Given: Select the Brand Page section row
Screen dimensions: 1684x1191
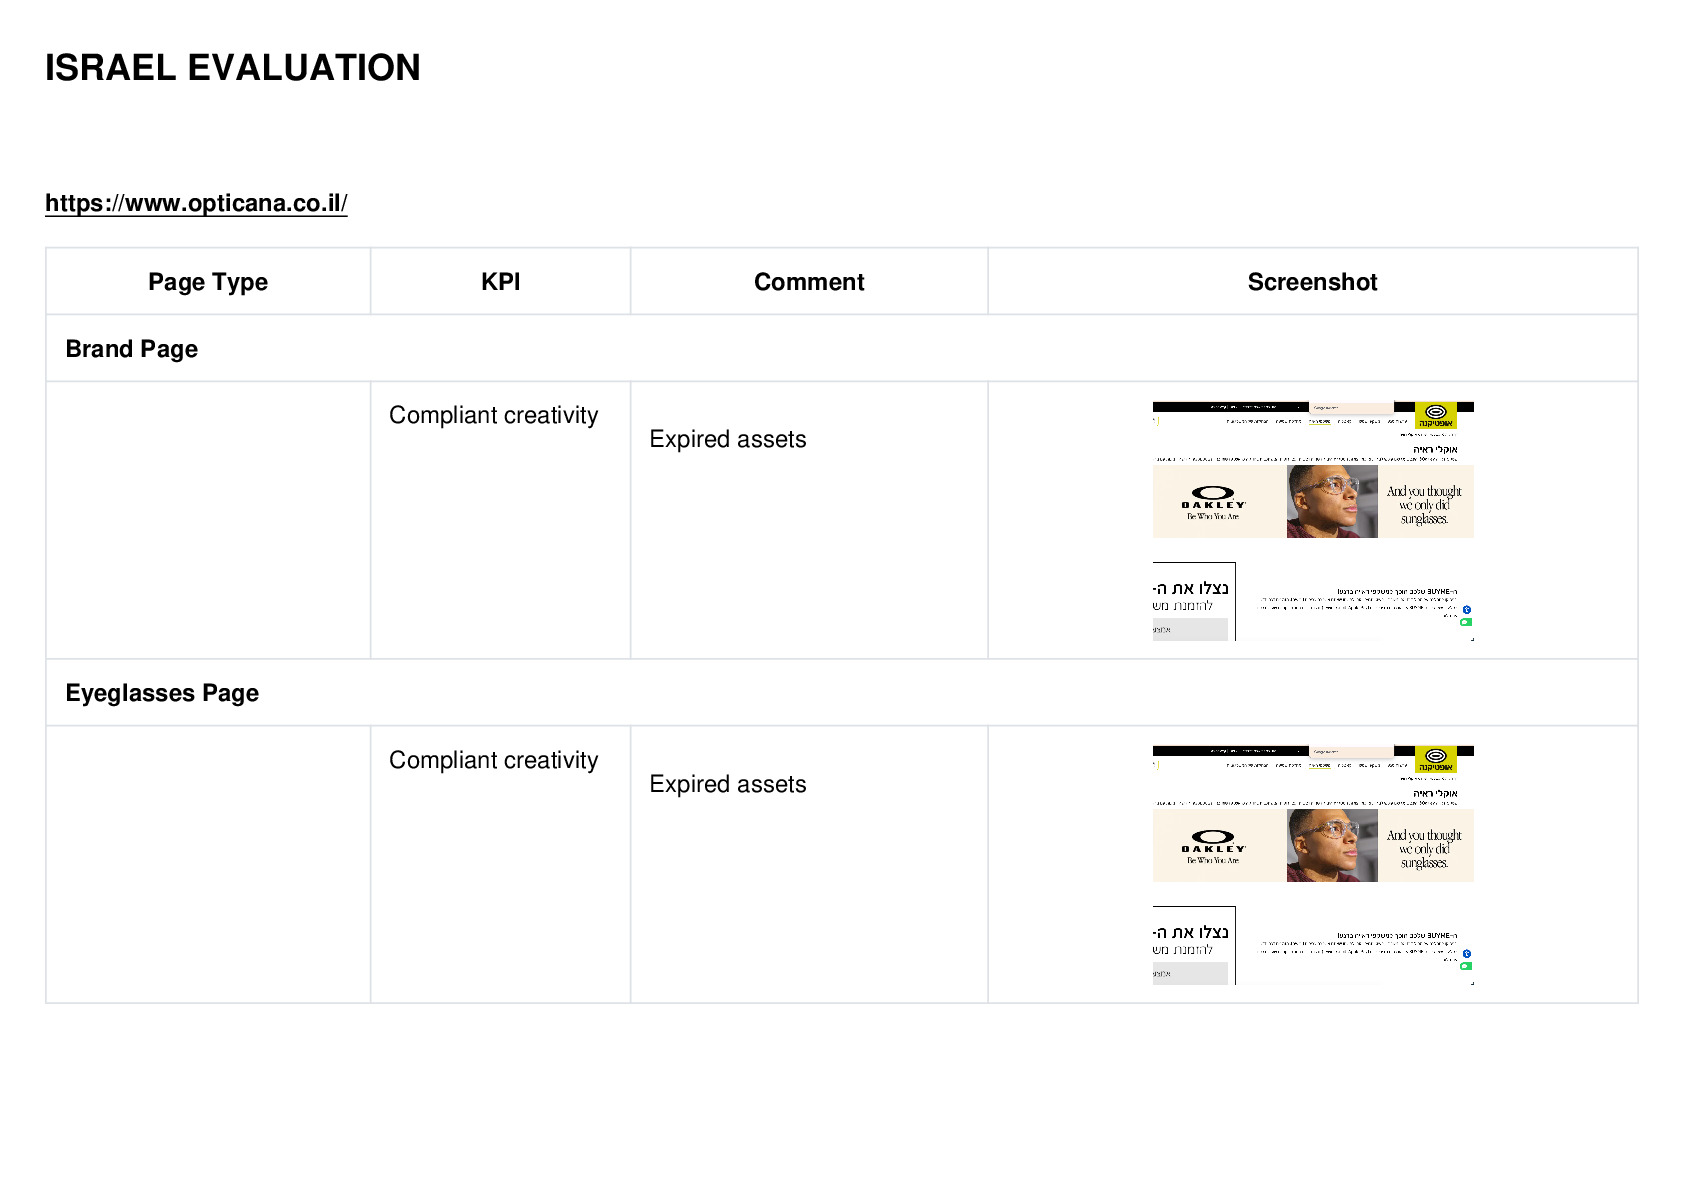Looking at the screenshot, I should point(842,348).
